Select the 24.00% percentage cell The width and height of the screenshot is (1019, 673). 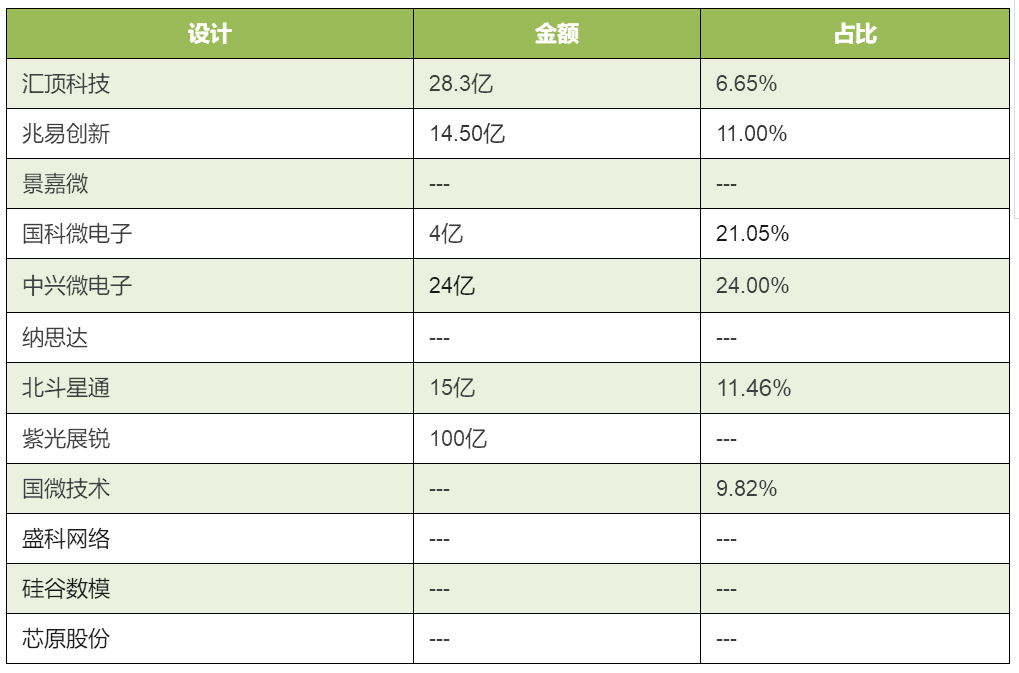(855, 286)
